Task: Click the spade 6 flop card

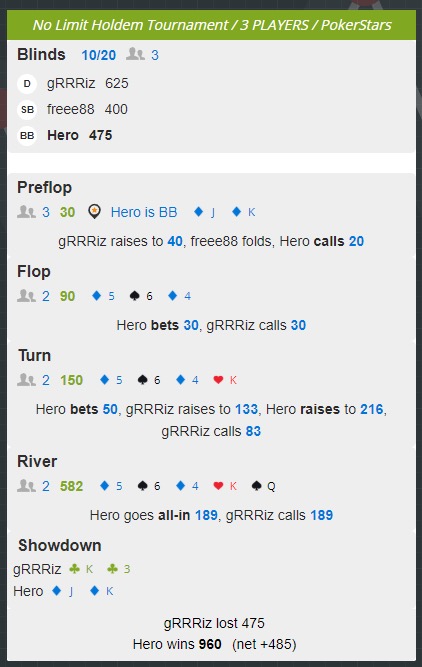Action: coord(141,296)
